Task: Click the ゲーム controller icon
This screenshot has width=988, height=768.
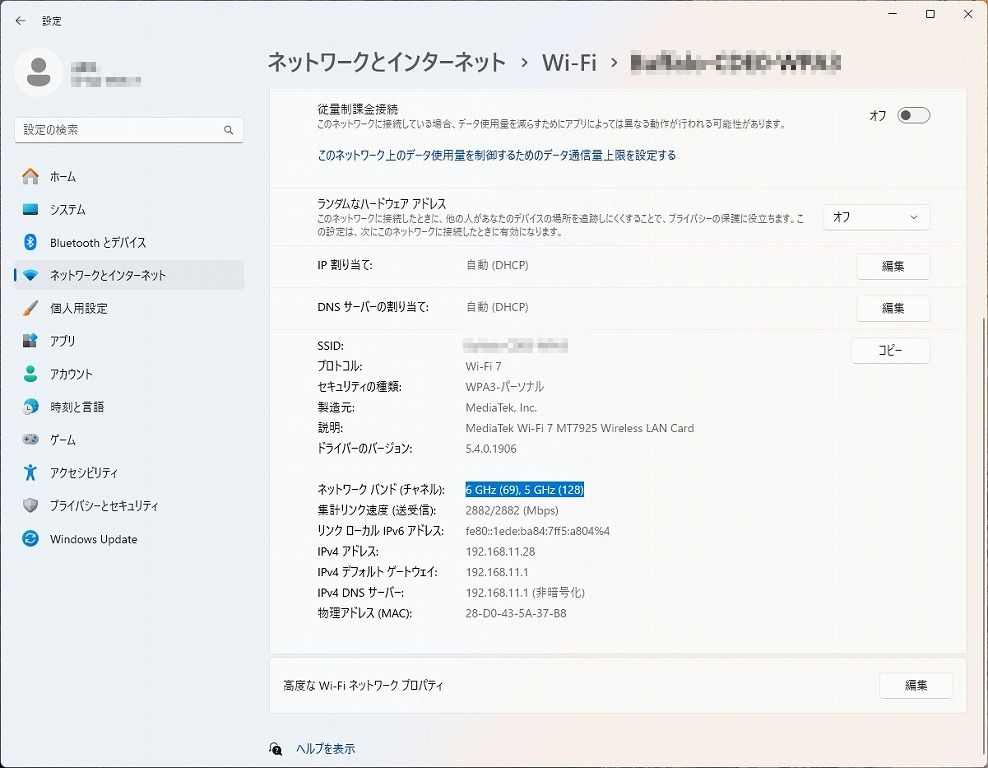Action: coord(30,440)
